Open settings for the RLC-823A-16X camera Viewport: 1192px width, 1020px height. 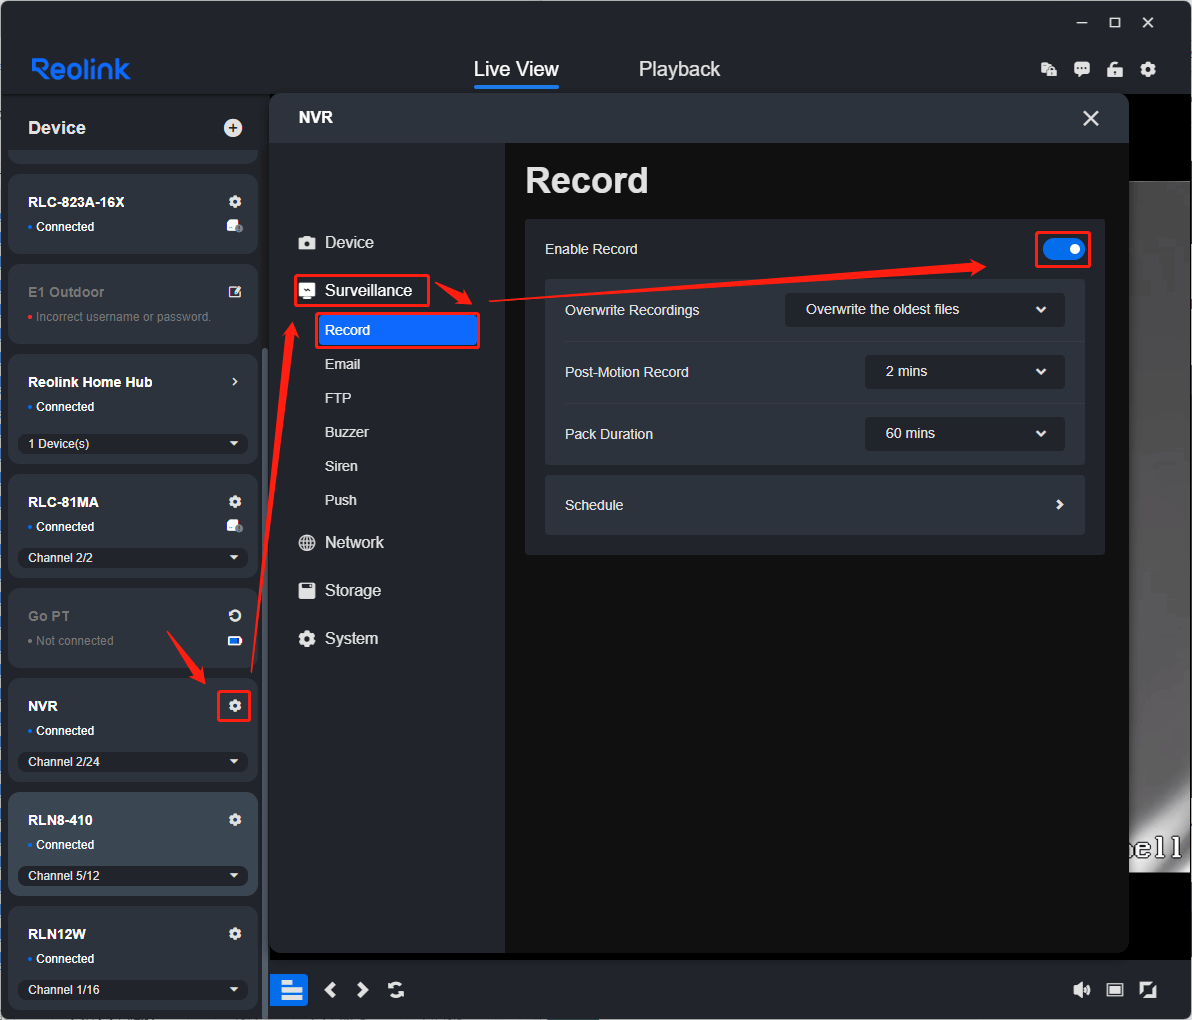tap(234, 201)
